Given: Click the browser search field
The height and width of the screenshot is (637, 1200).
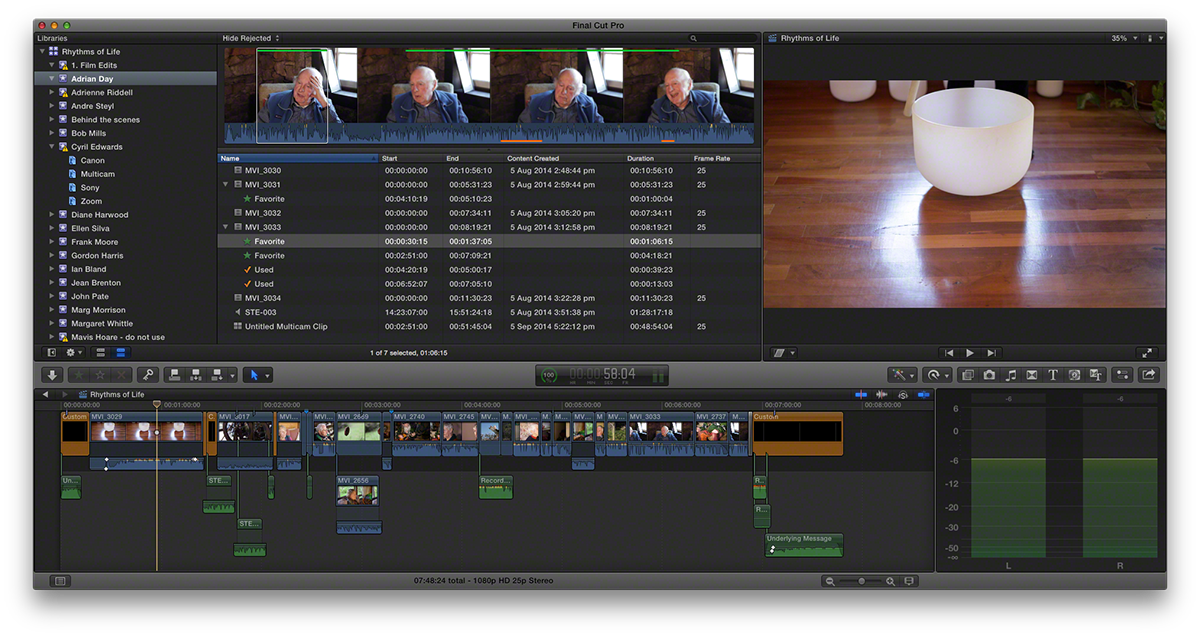Looking at the screenshot, I should [x=721, y=38].
